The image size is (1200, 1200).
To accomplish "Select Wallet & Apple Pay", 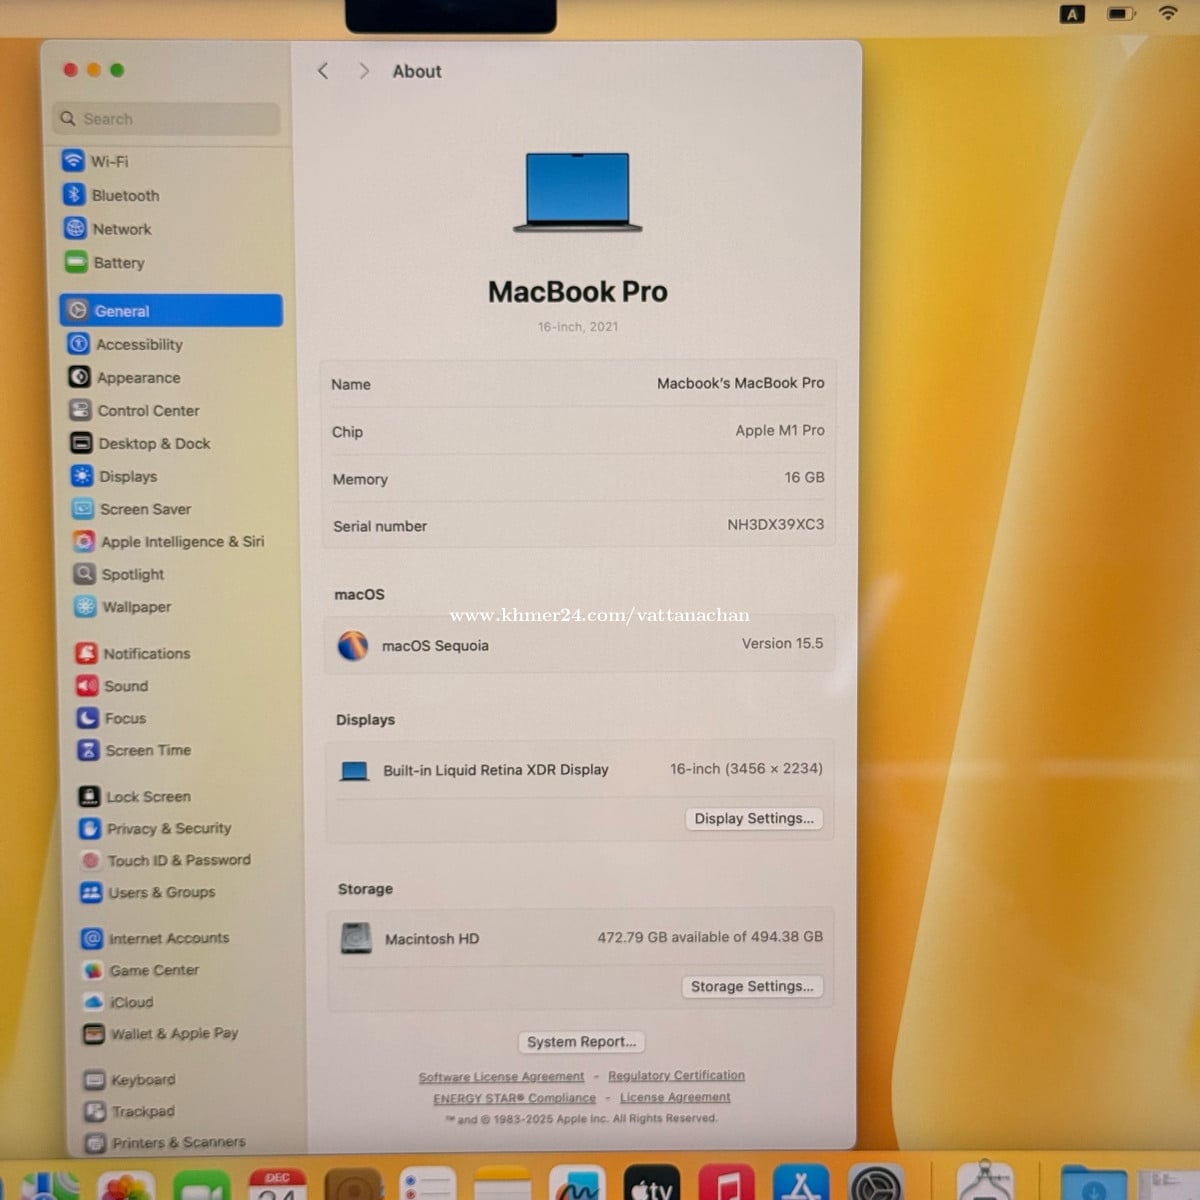I will click(174, 1034).
